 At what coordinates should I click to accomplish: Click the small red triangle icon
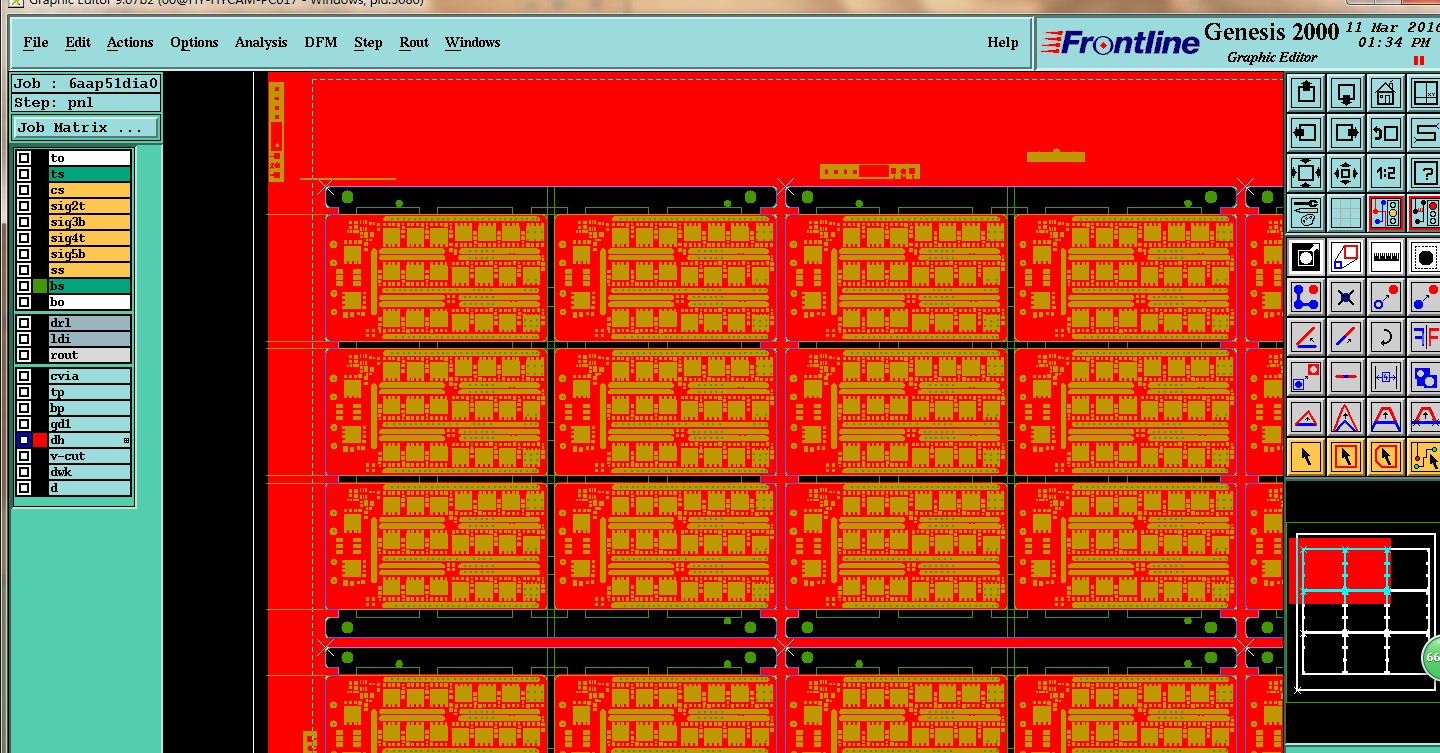tap(1306, 417)
